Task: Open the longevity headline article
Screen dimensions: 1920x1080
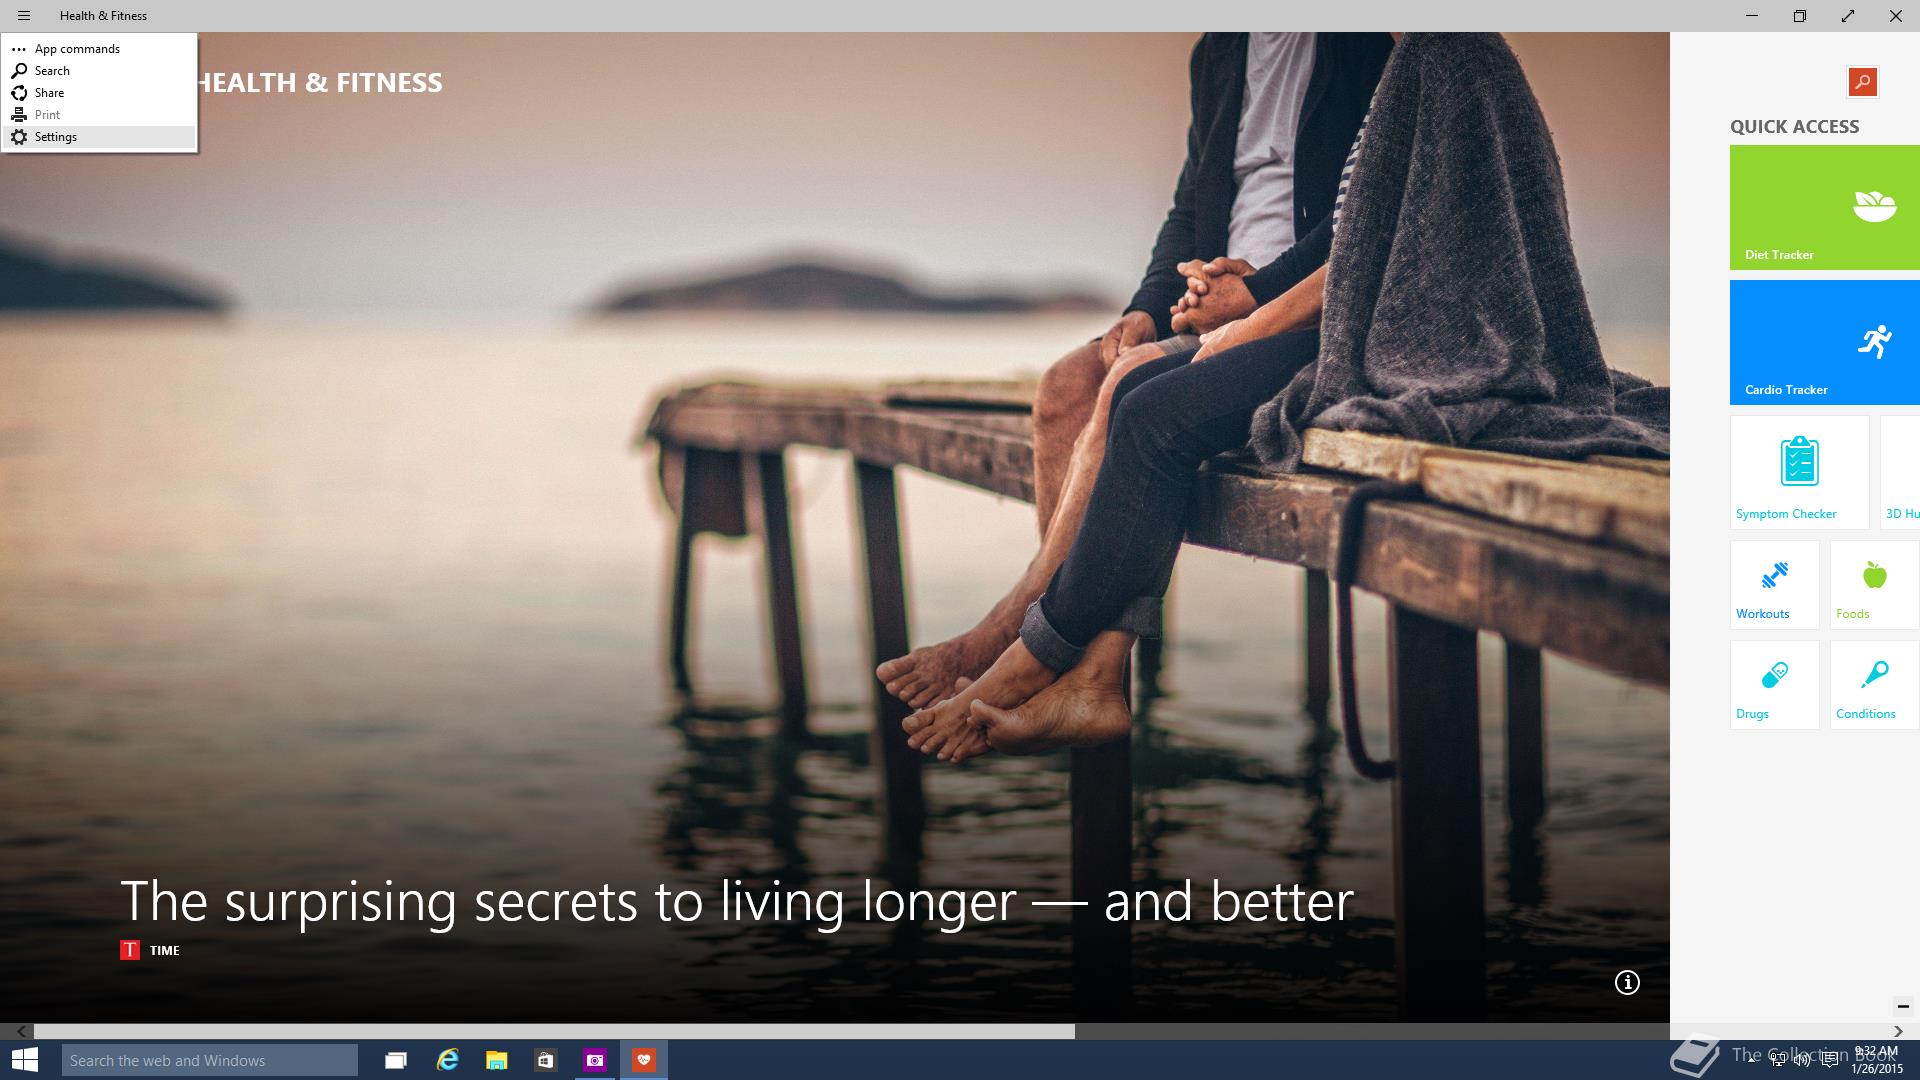Action: coord(737,901)
